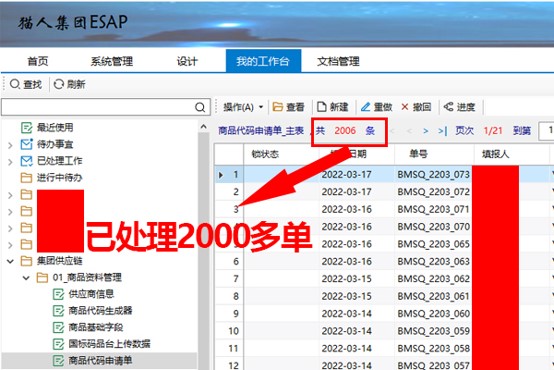Open the 设计 tab
This screenshot has height=370, width=554.
point(187,61)
